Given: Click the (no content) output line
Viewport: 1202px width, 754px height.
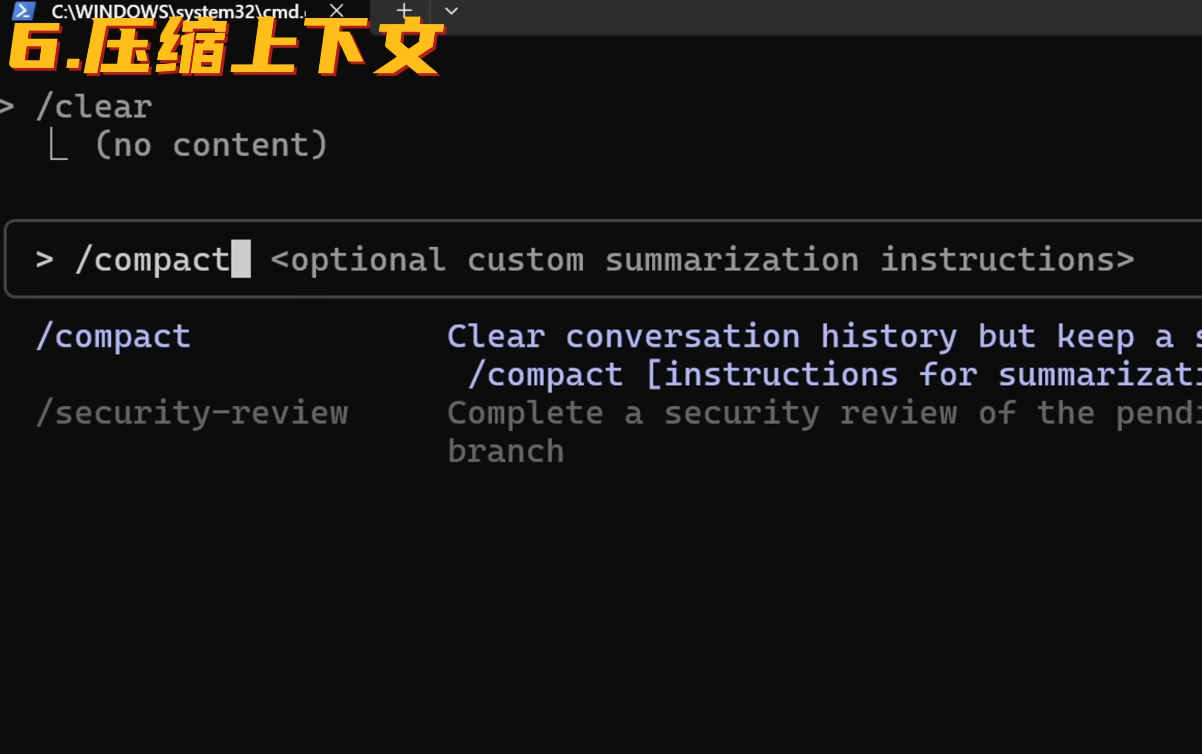Looking at the screenshot, I should click(211, 145).
